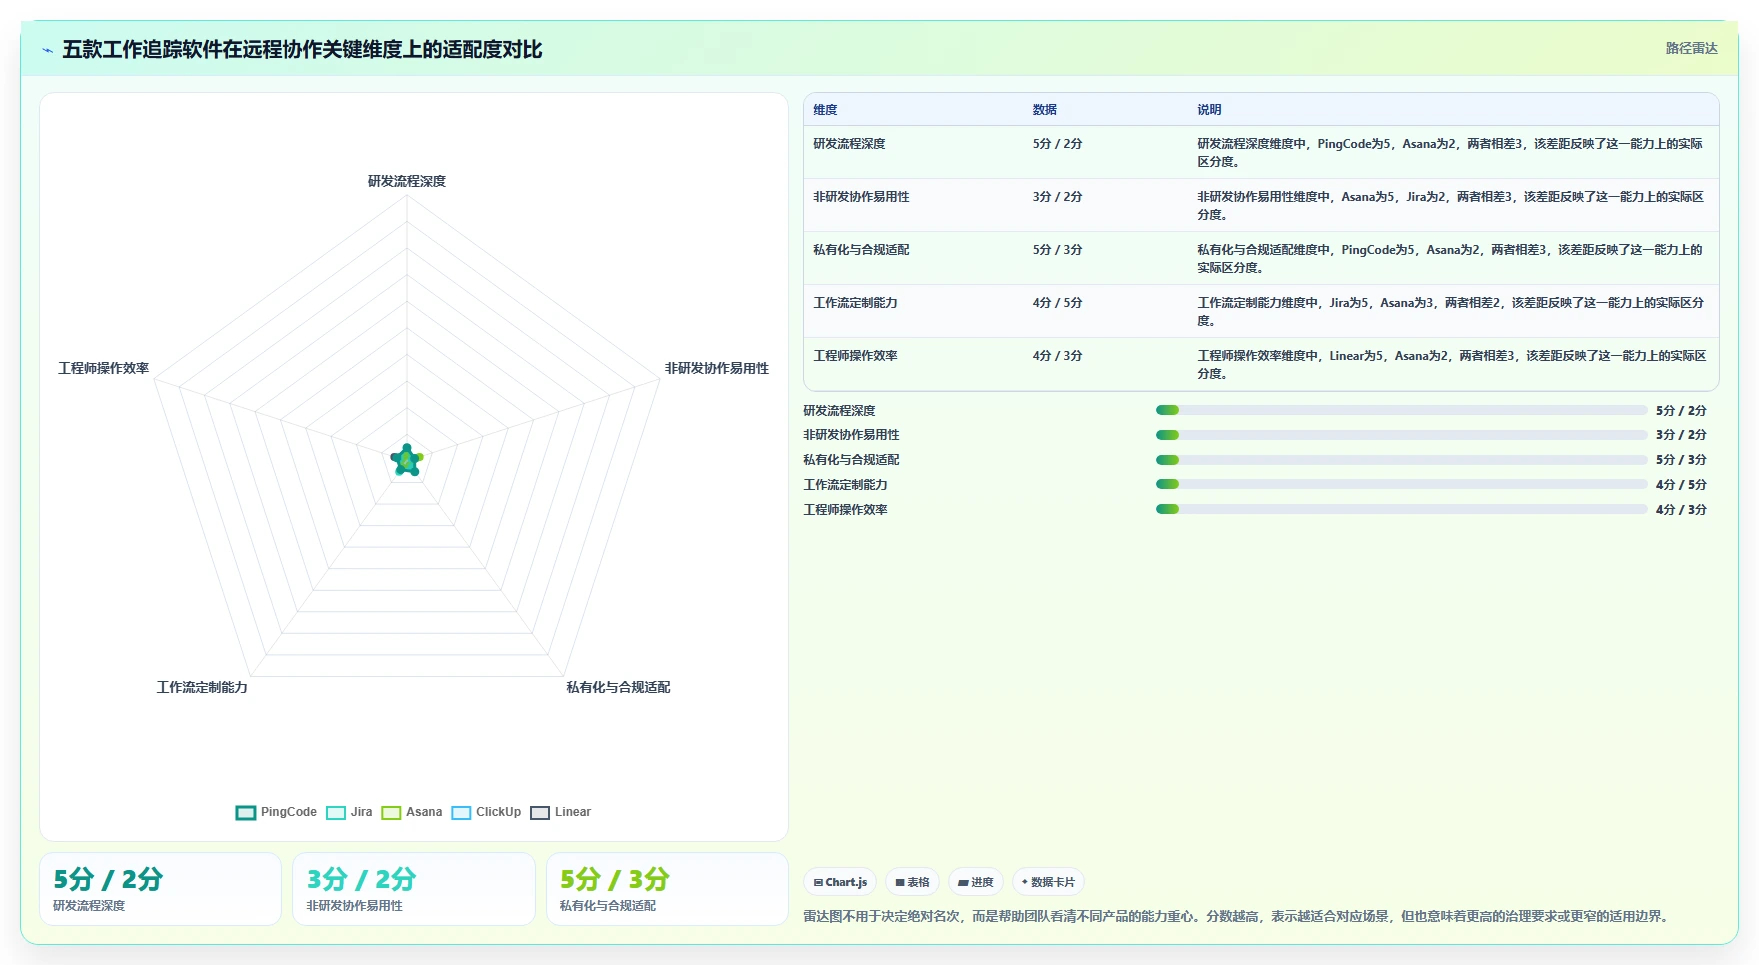Click the radar data cluster at center
Image resolution: width=1759 pixels, height=965 pixels.
407,460
